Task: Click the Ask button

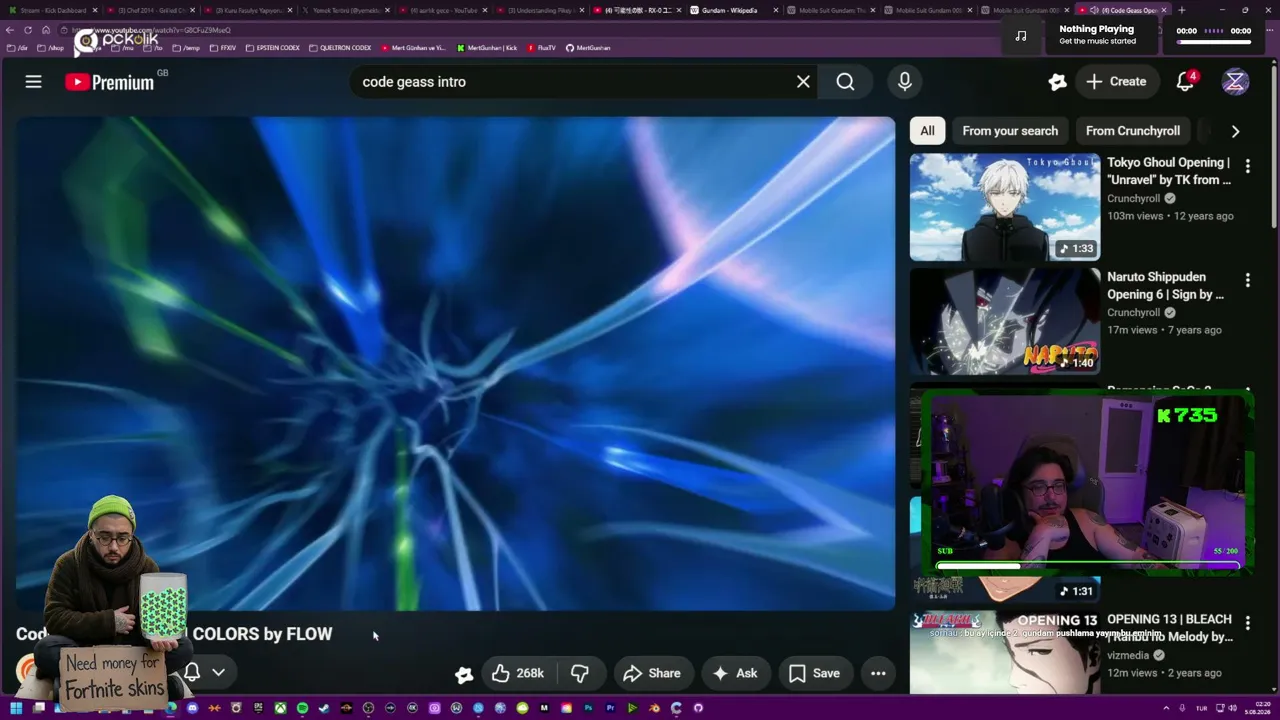Action: click(x=735, y=674)
